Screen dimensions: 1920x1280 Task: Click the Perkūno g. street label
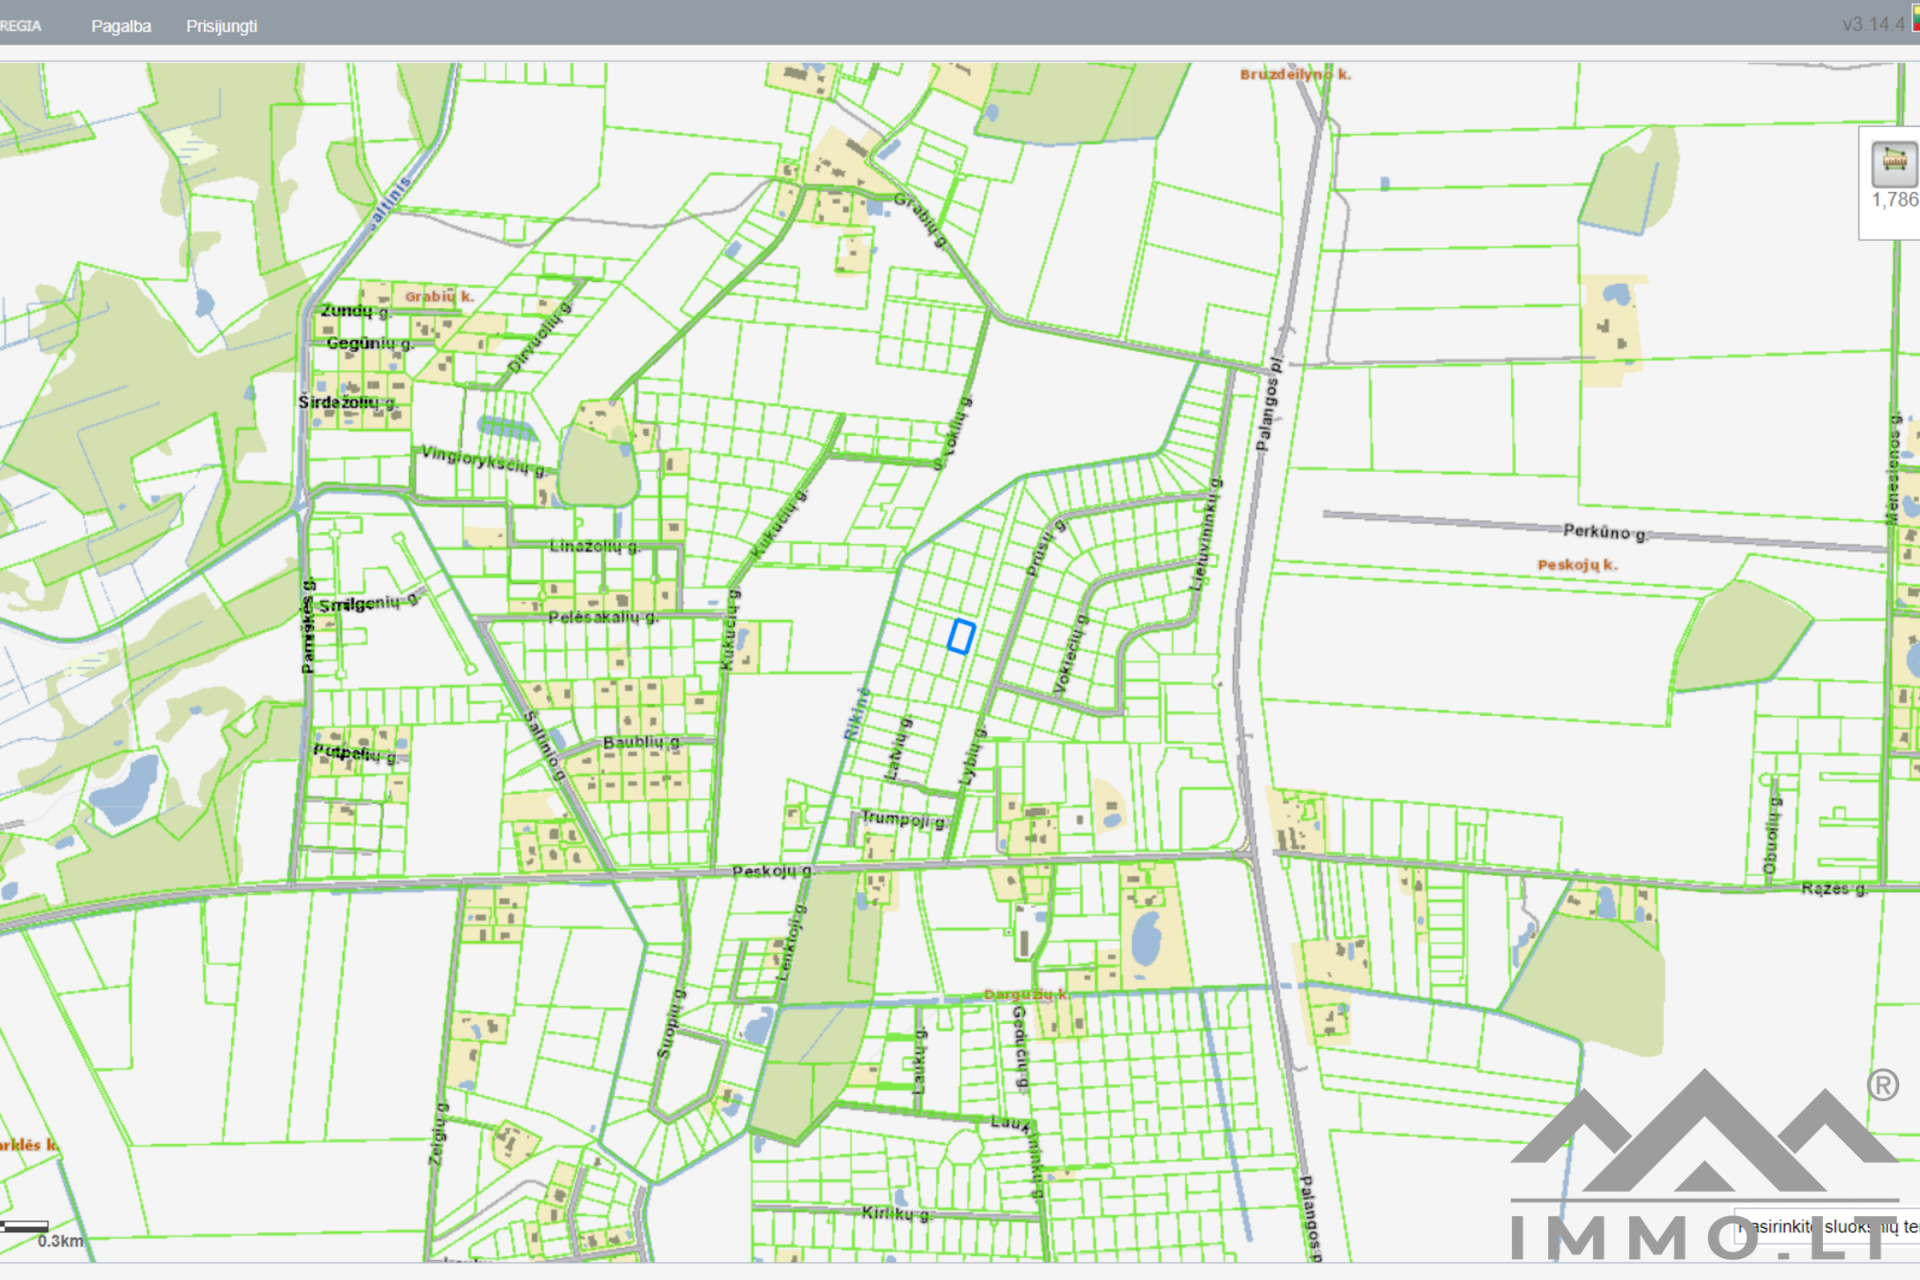1606,533
